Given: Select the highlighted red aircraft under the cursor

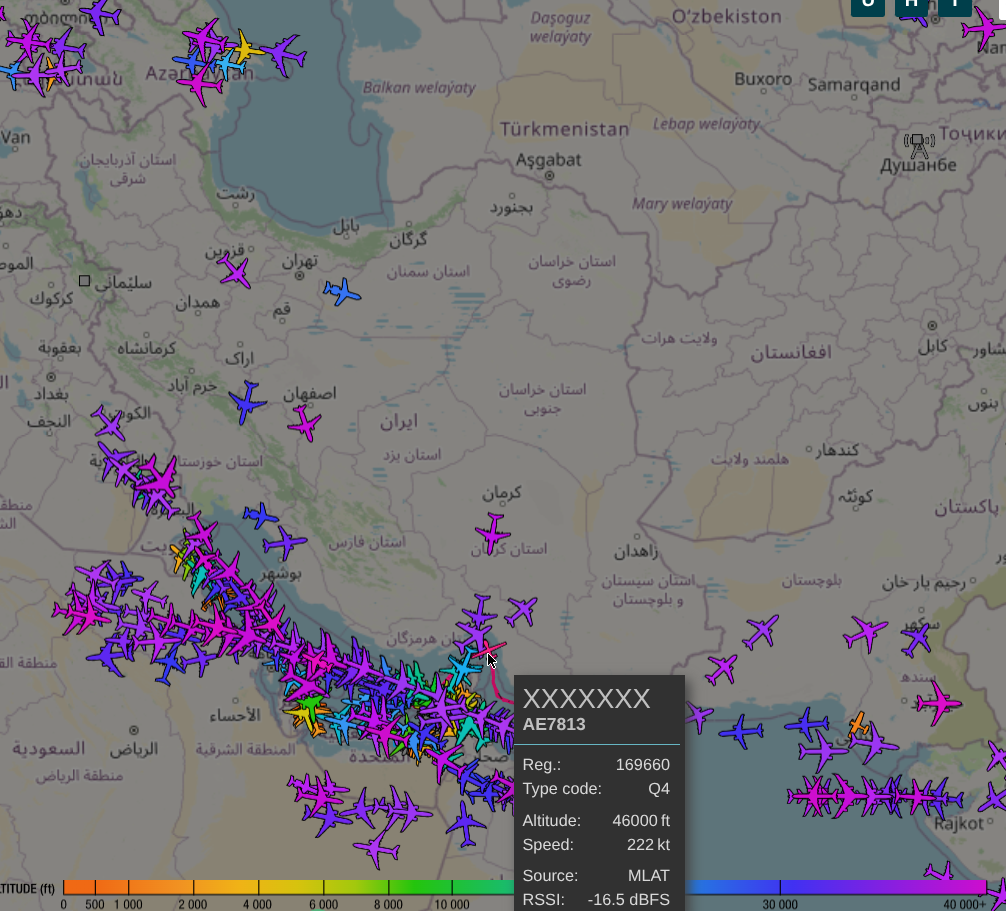Looking at the screenshot, I should click(x=490, y=649).
